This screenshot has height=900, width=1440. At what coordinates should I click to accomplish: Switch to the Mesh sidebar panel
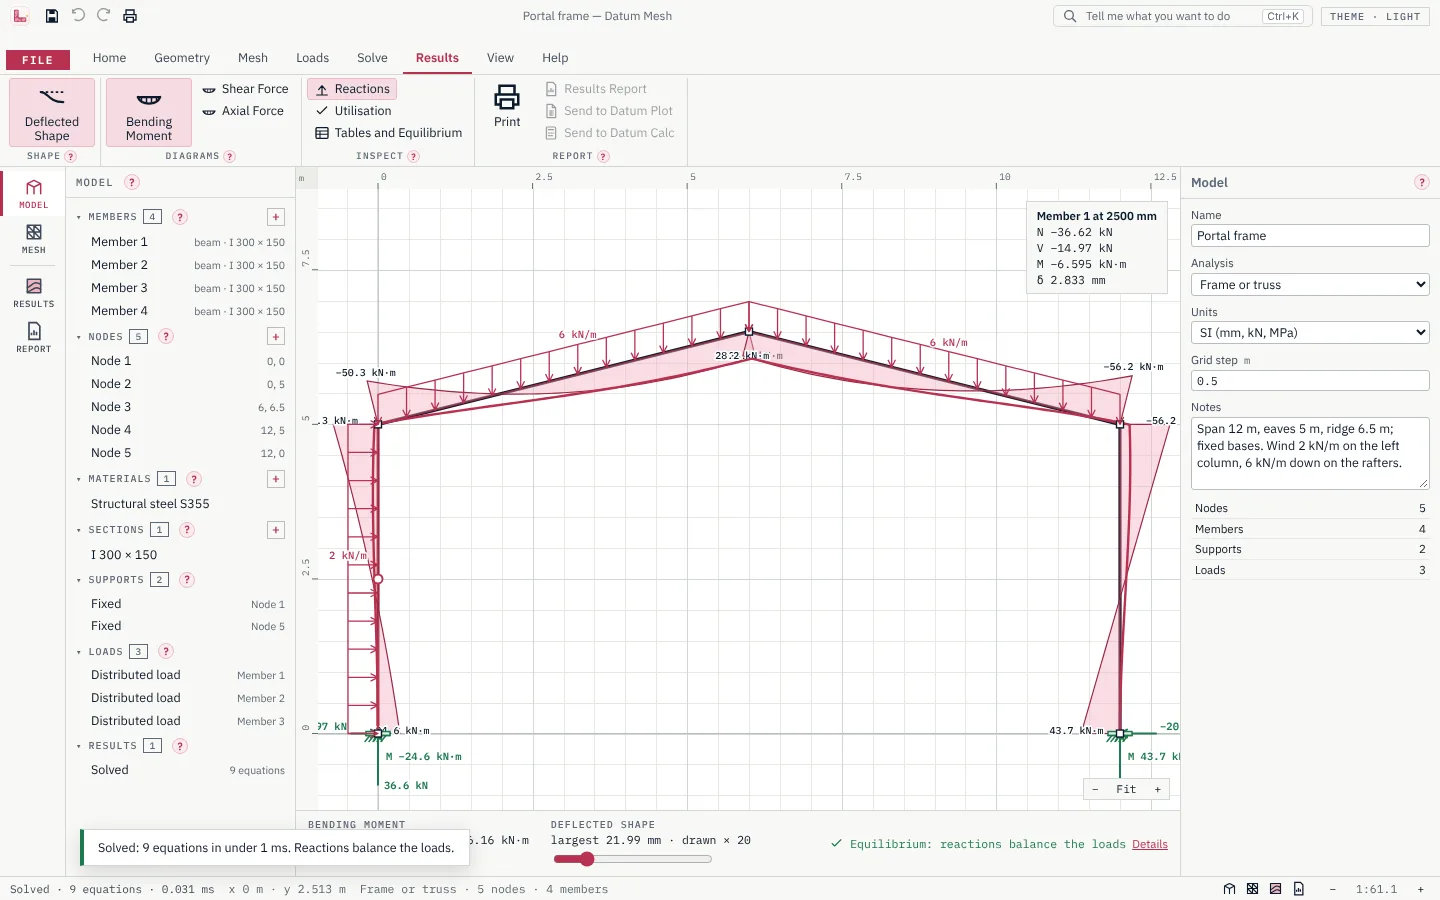click(x=34, y=239)
